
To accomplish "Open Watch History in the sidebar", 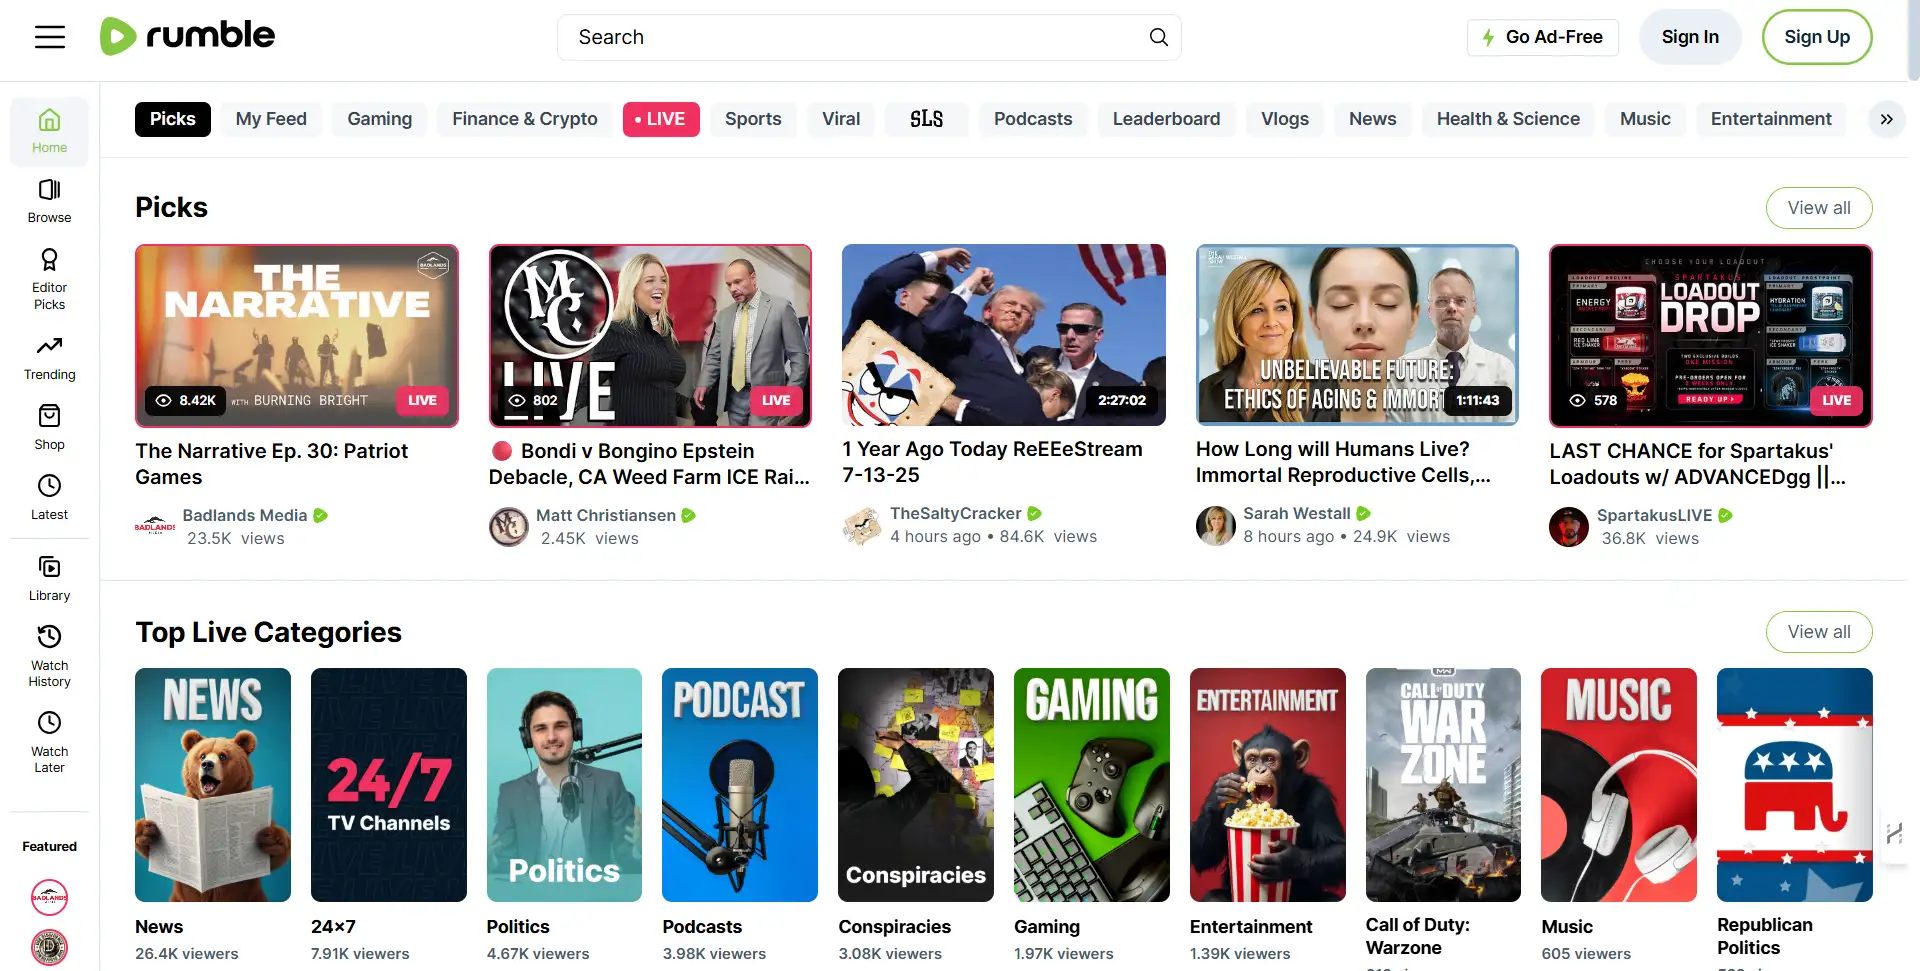I will click(x=49, y=656).
